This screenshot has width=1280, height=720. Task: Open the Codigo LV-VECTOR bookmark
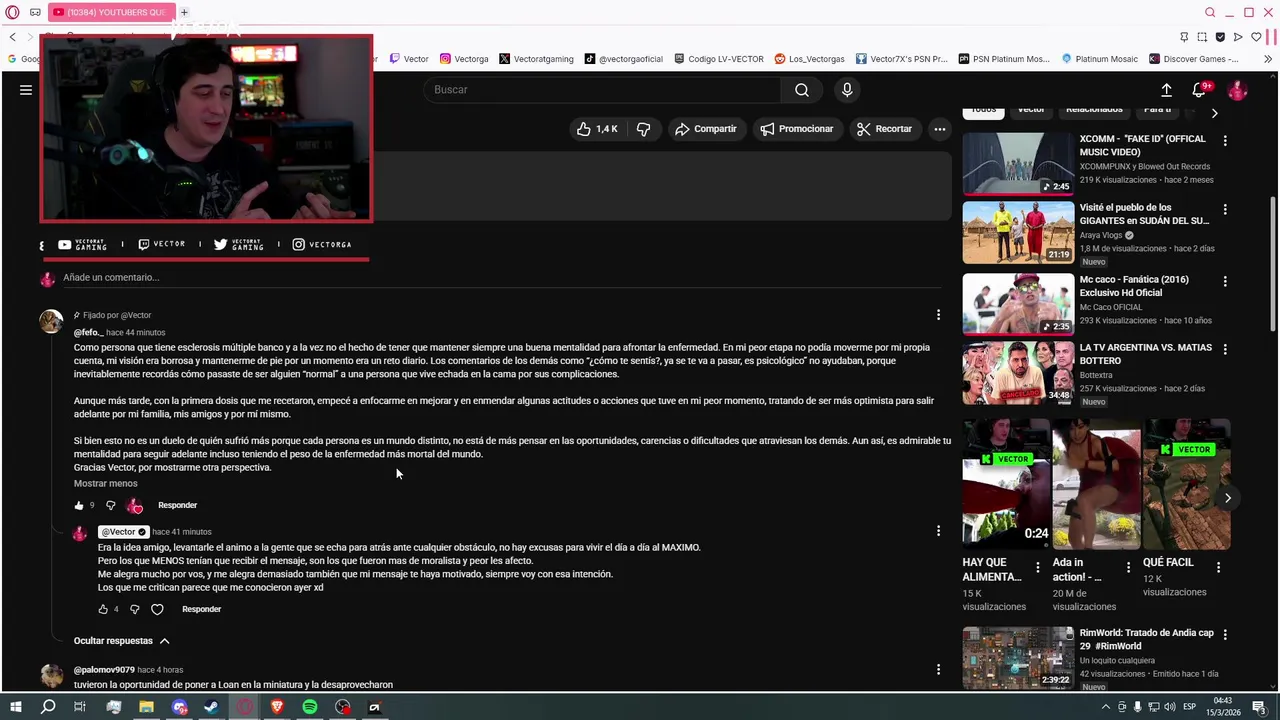[719, 59]
